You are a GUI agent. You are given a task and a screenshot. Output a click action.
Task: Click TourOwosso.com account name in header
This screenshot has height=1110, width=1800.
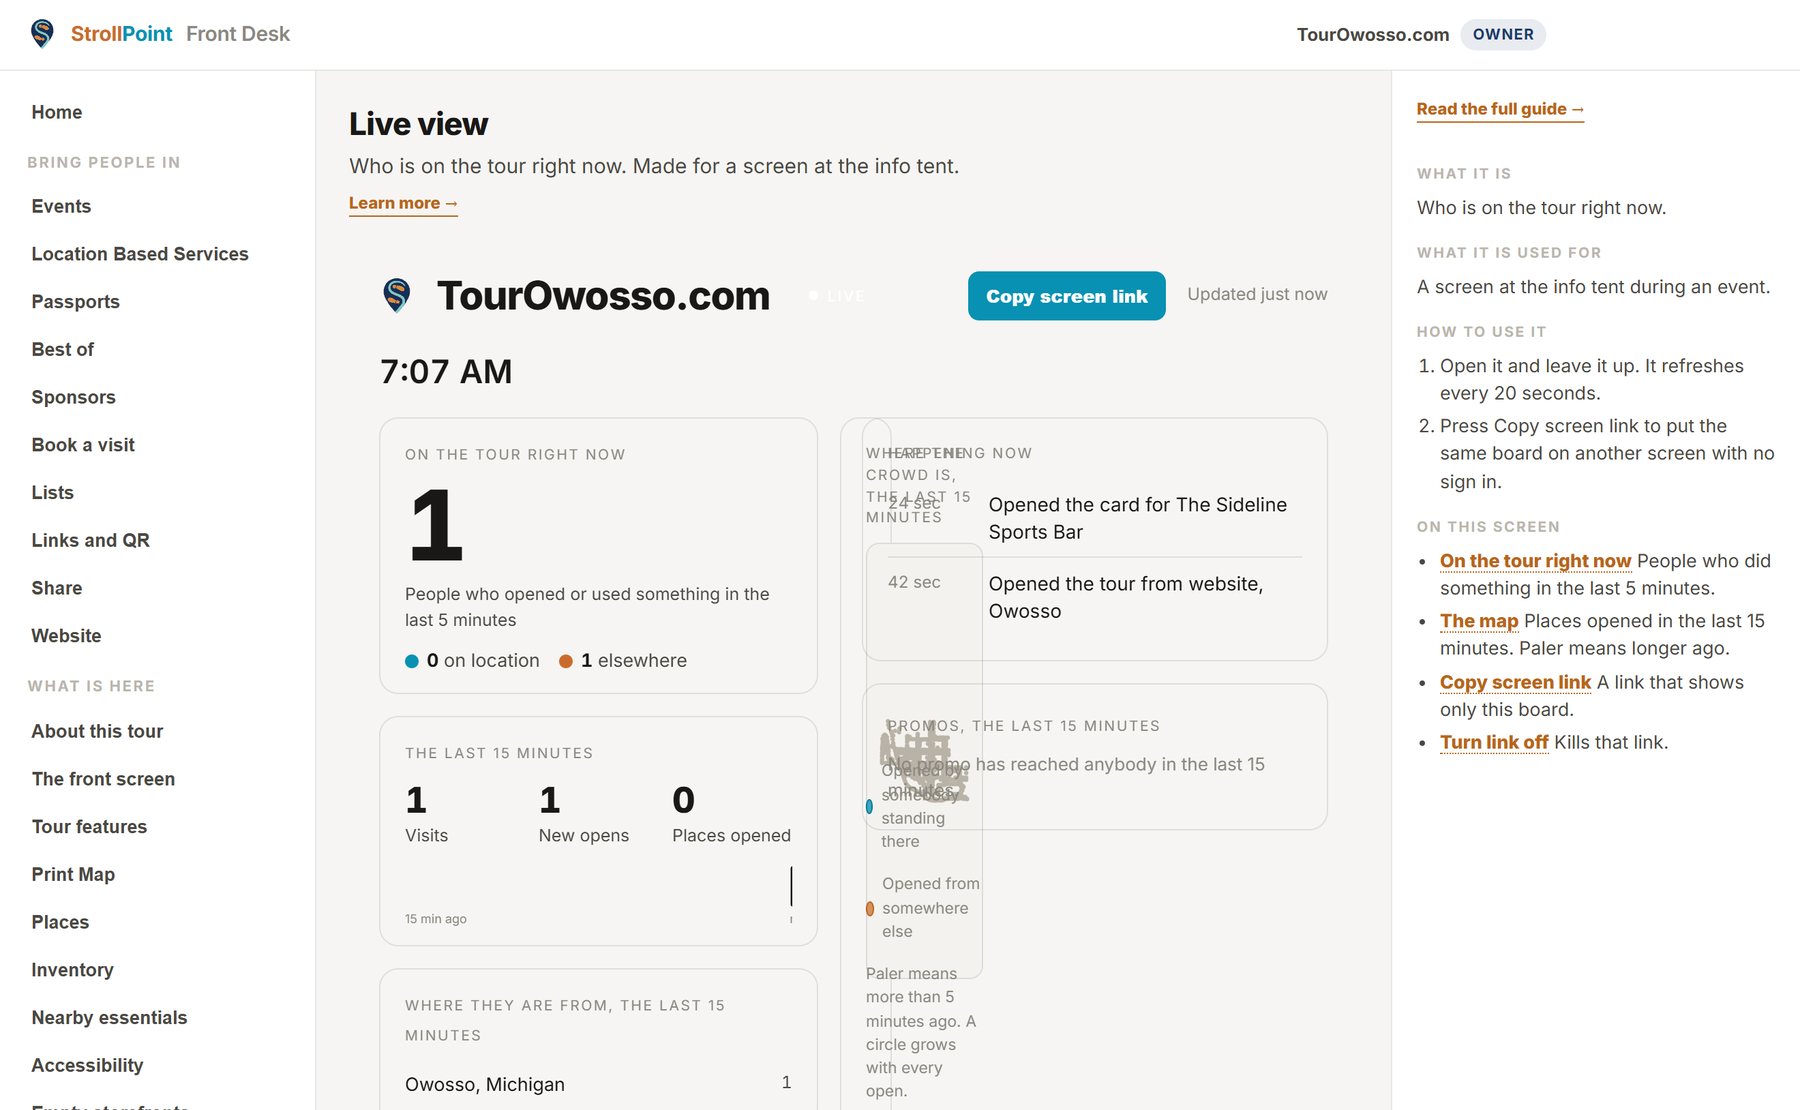1373,35
